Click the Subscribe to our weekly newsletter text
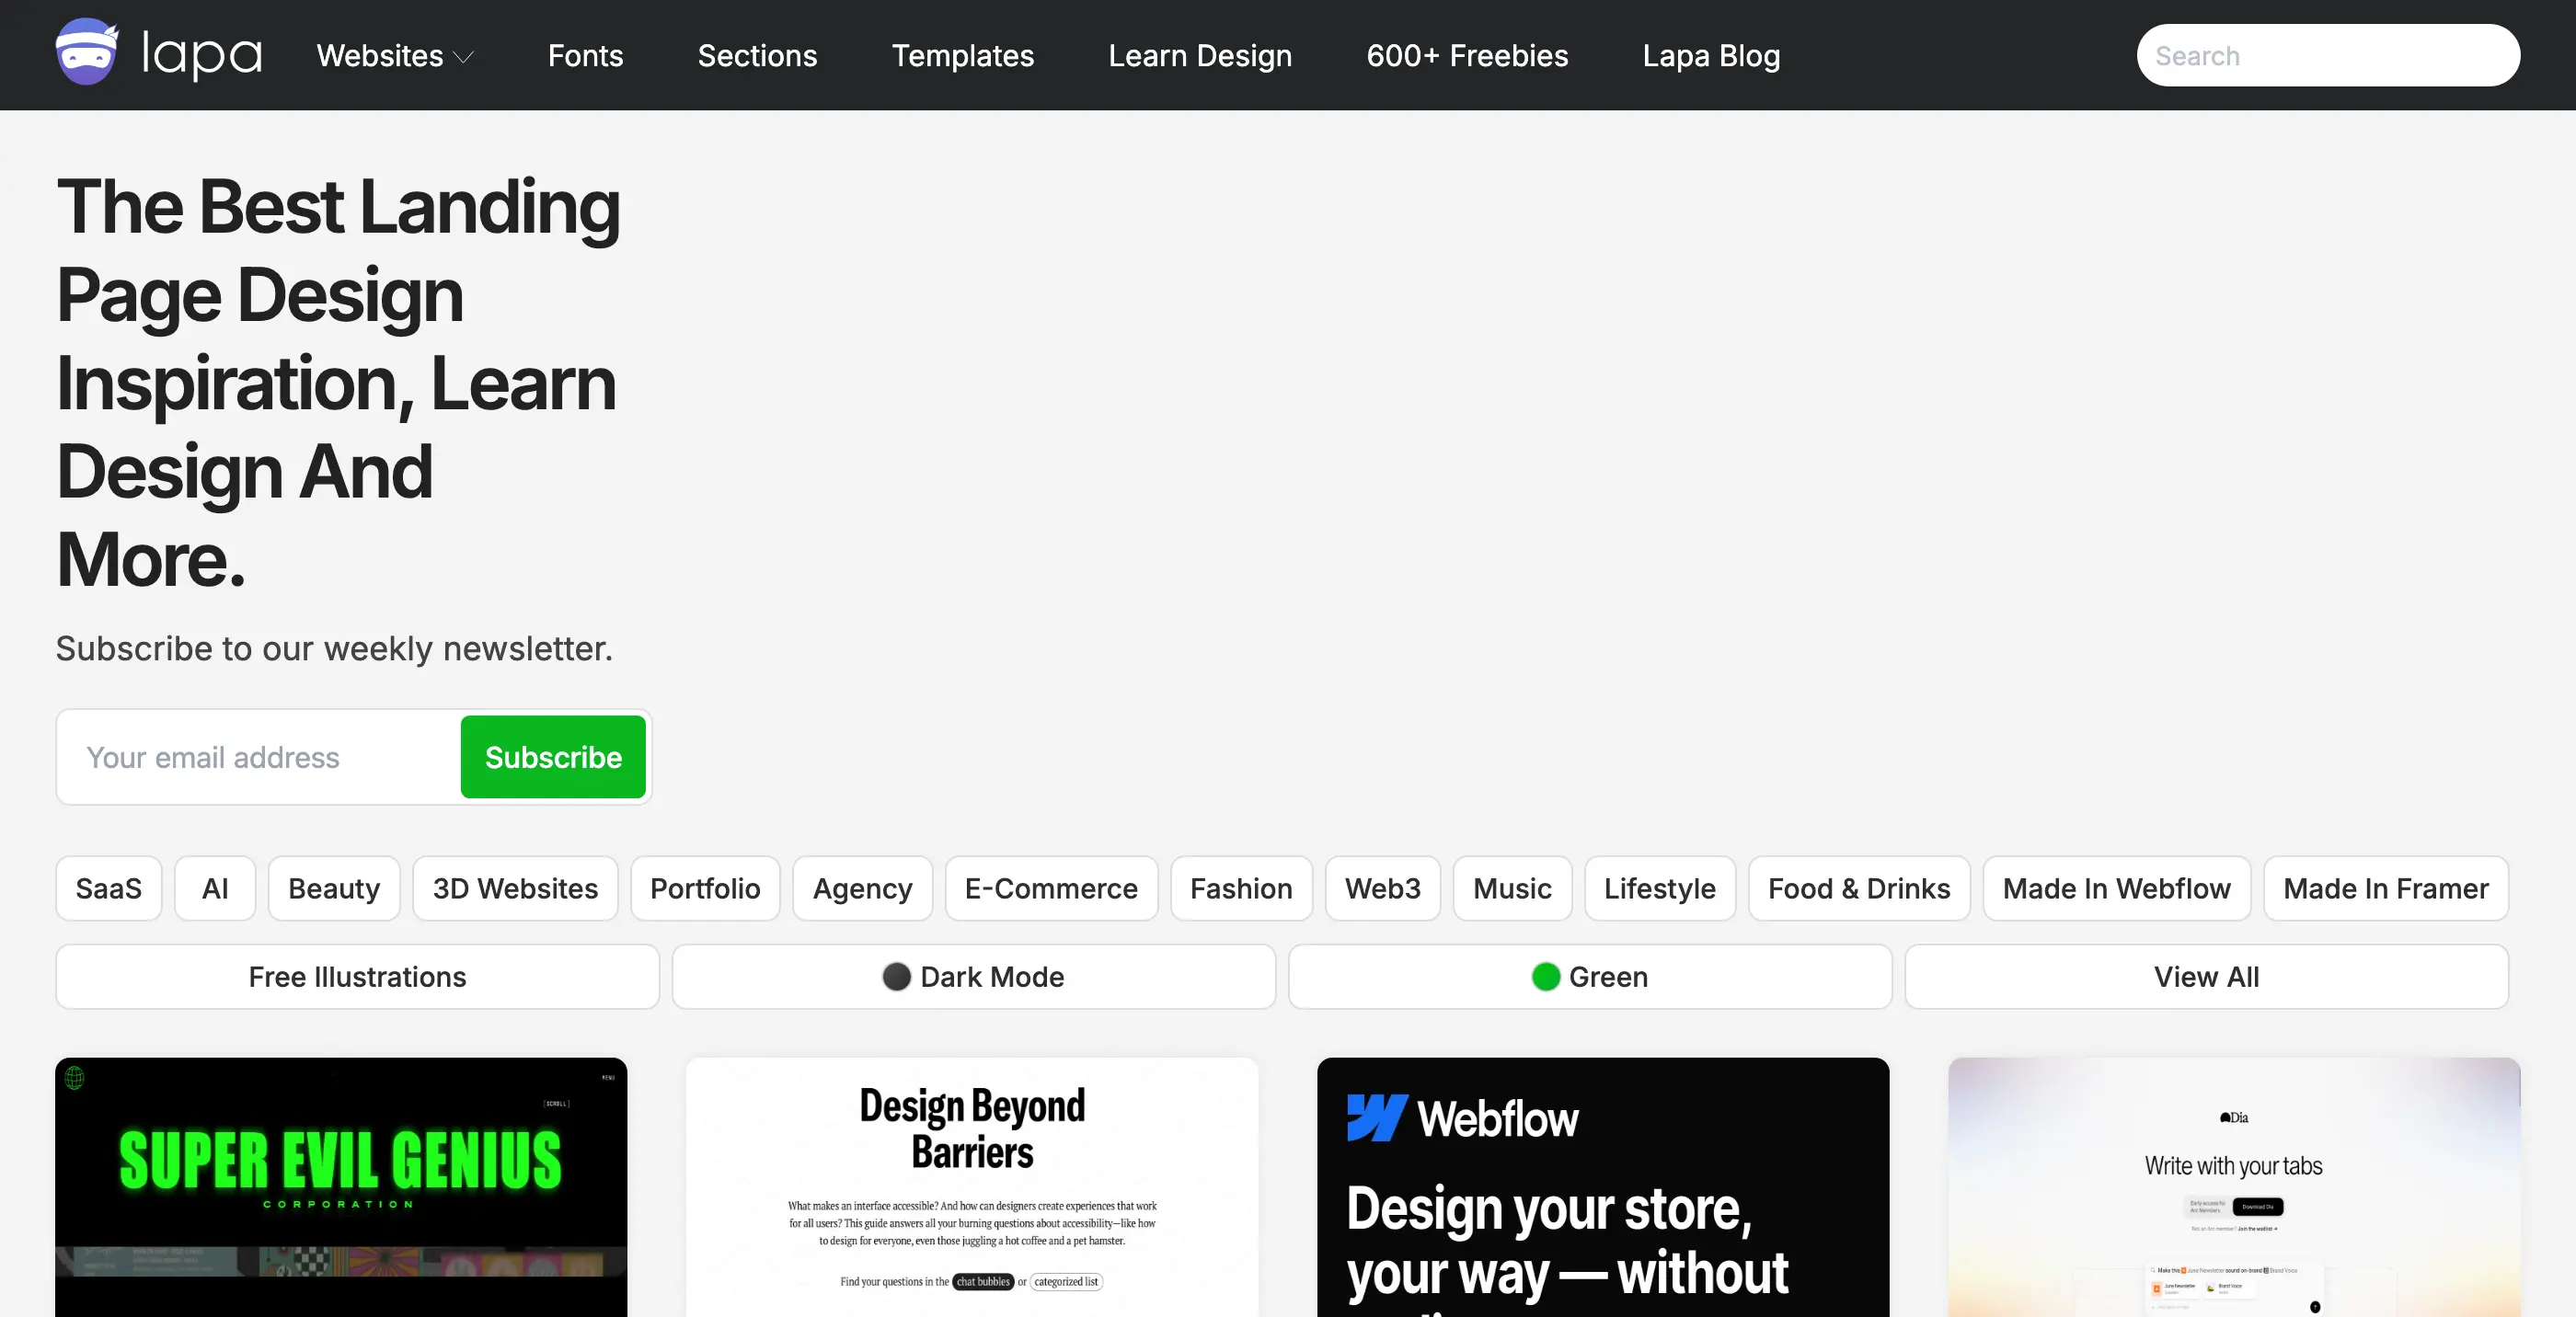The image size is (2576, 1317). [x=334, y=648]
